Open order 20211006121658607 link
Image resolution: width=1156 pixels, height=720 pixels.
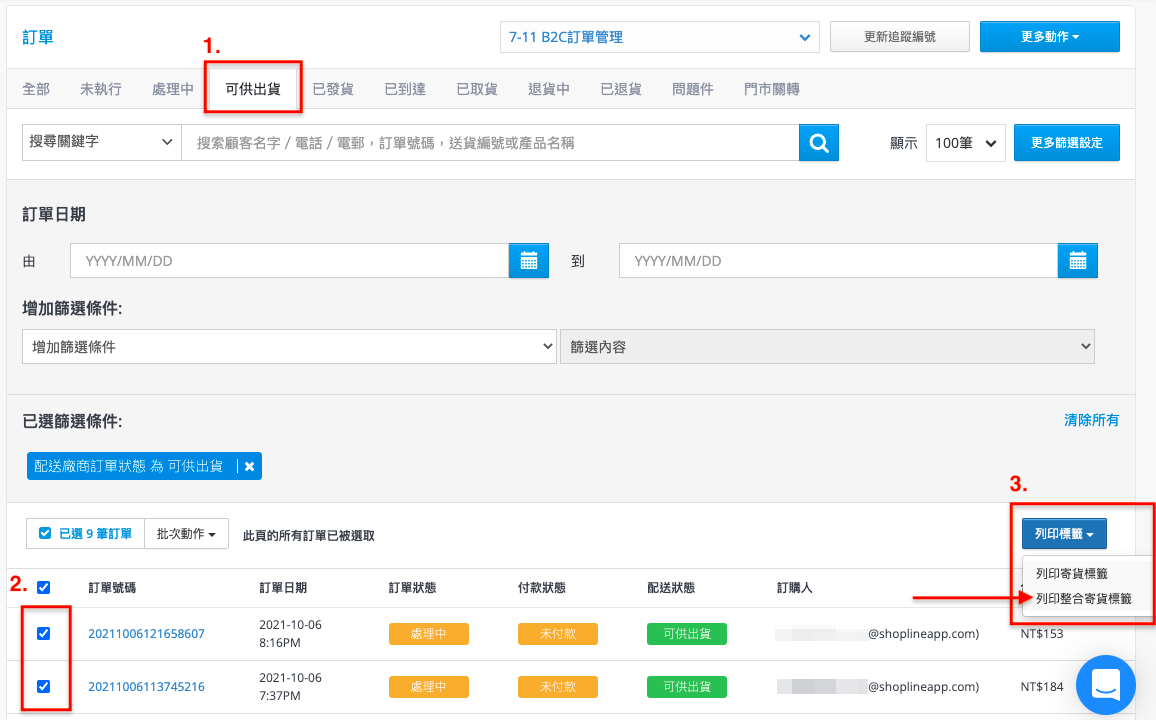[x=146, y=634]
